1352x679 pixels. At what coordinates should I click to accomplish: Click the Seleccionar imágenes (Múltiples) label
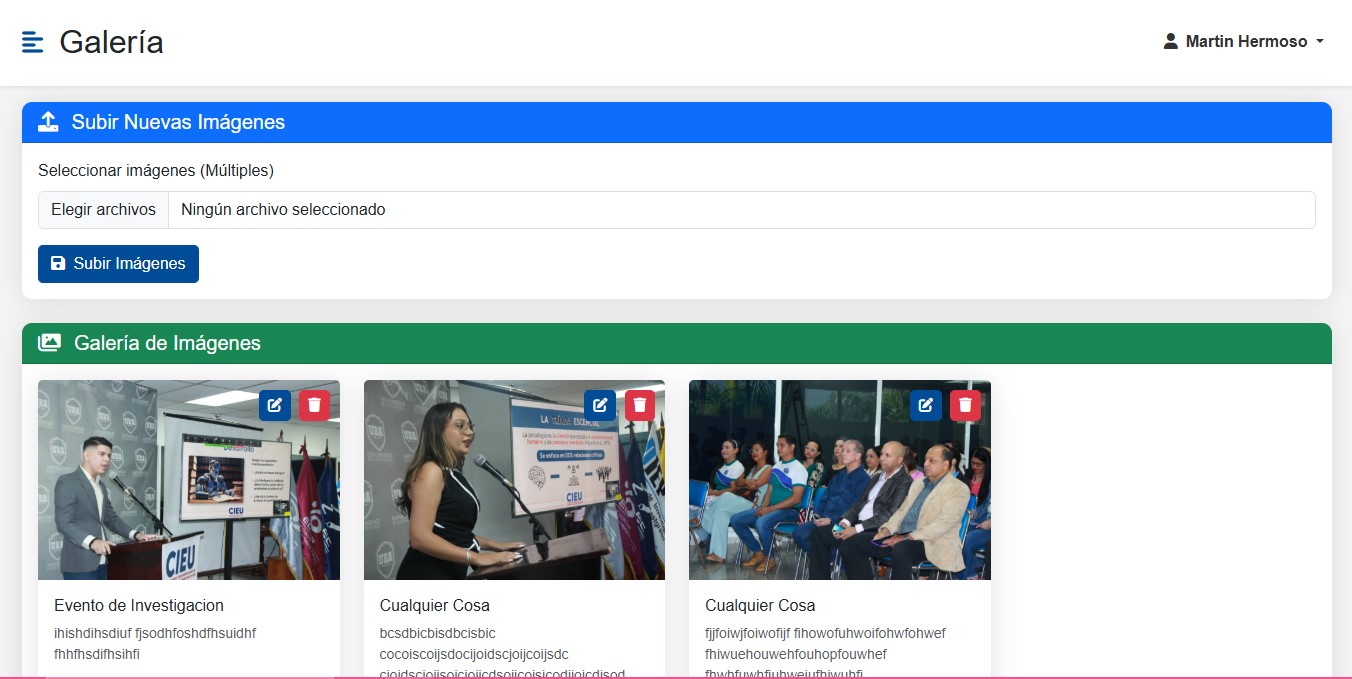click(x=156, y=170)
